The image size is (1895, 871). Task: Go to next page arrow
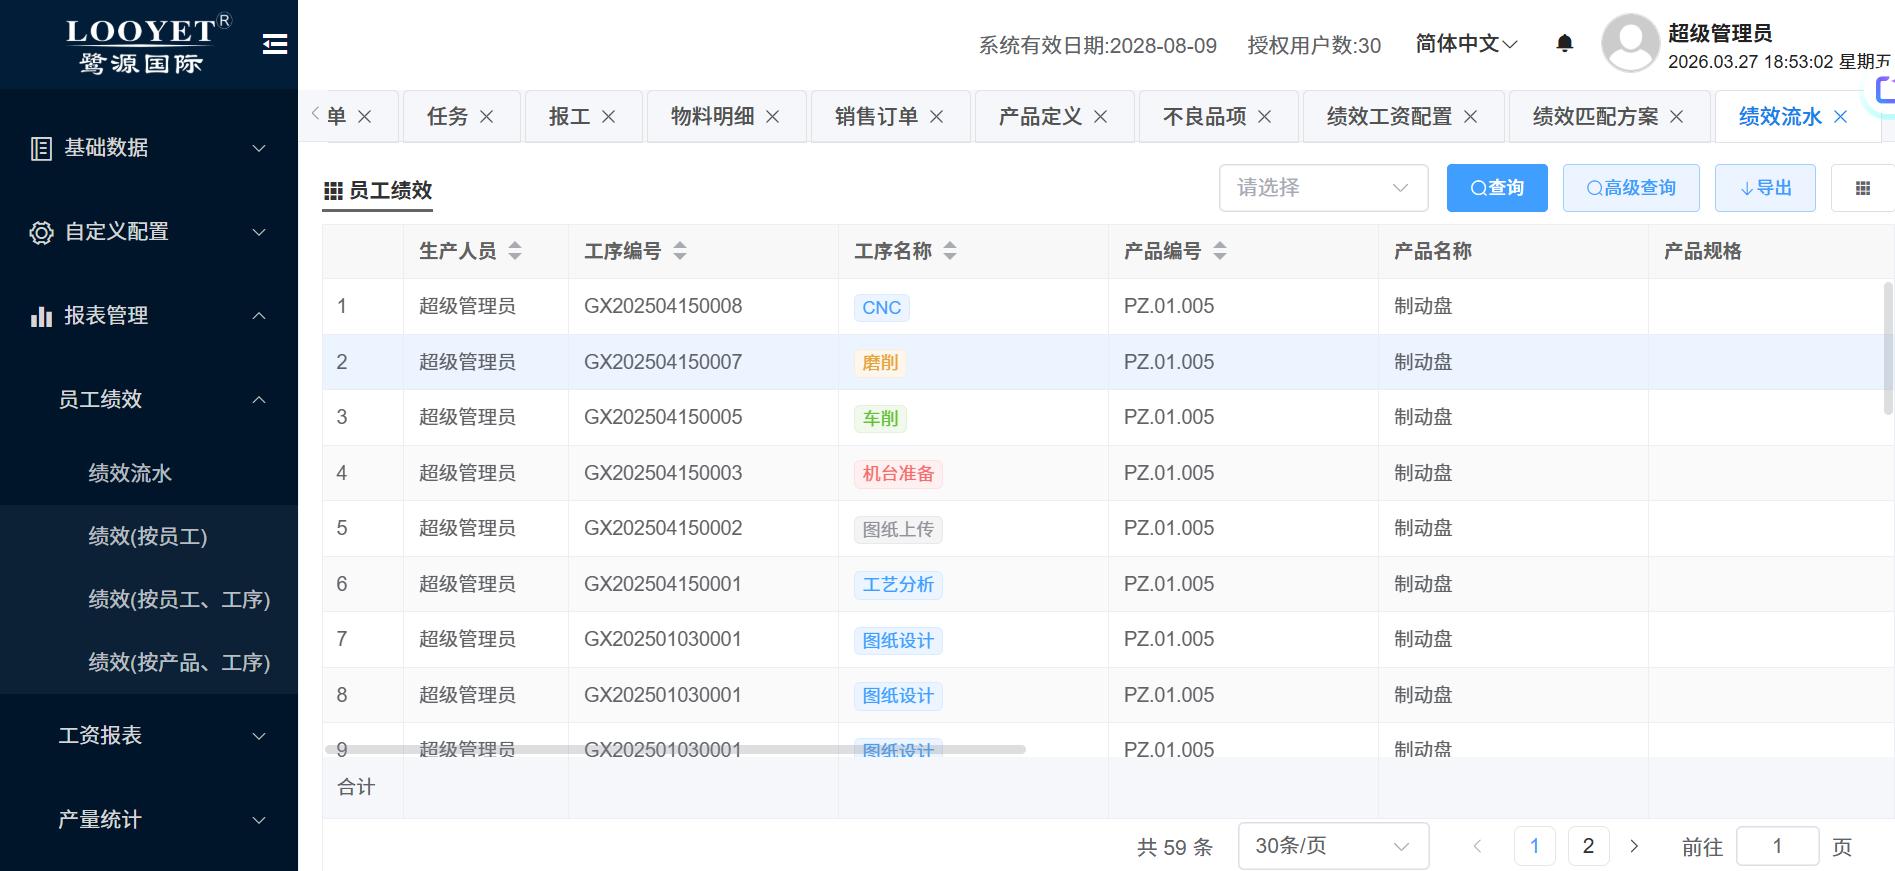(1634, 846)
